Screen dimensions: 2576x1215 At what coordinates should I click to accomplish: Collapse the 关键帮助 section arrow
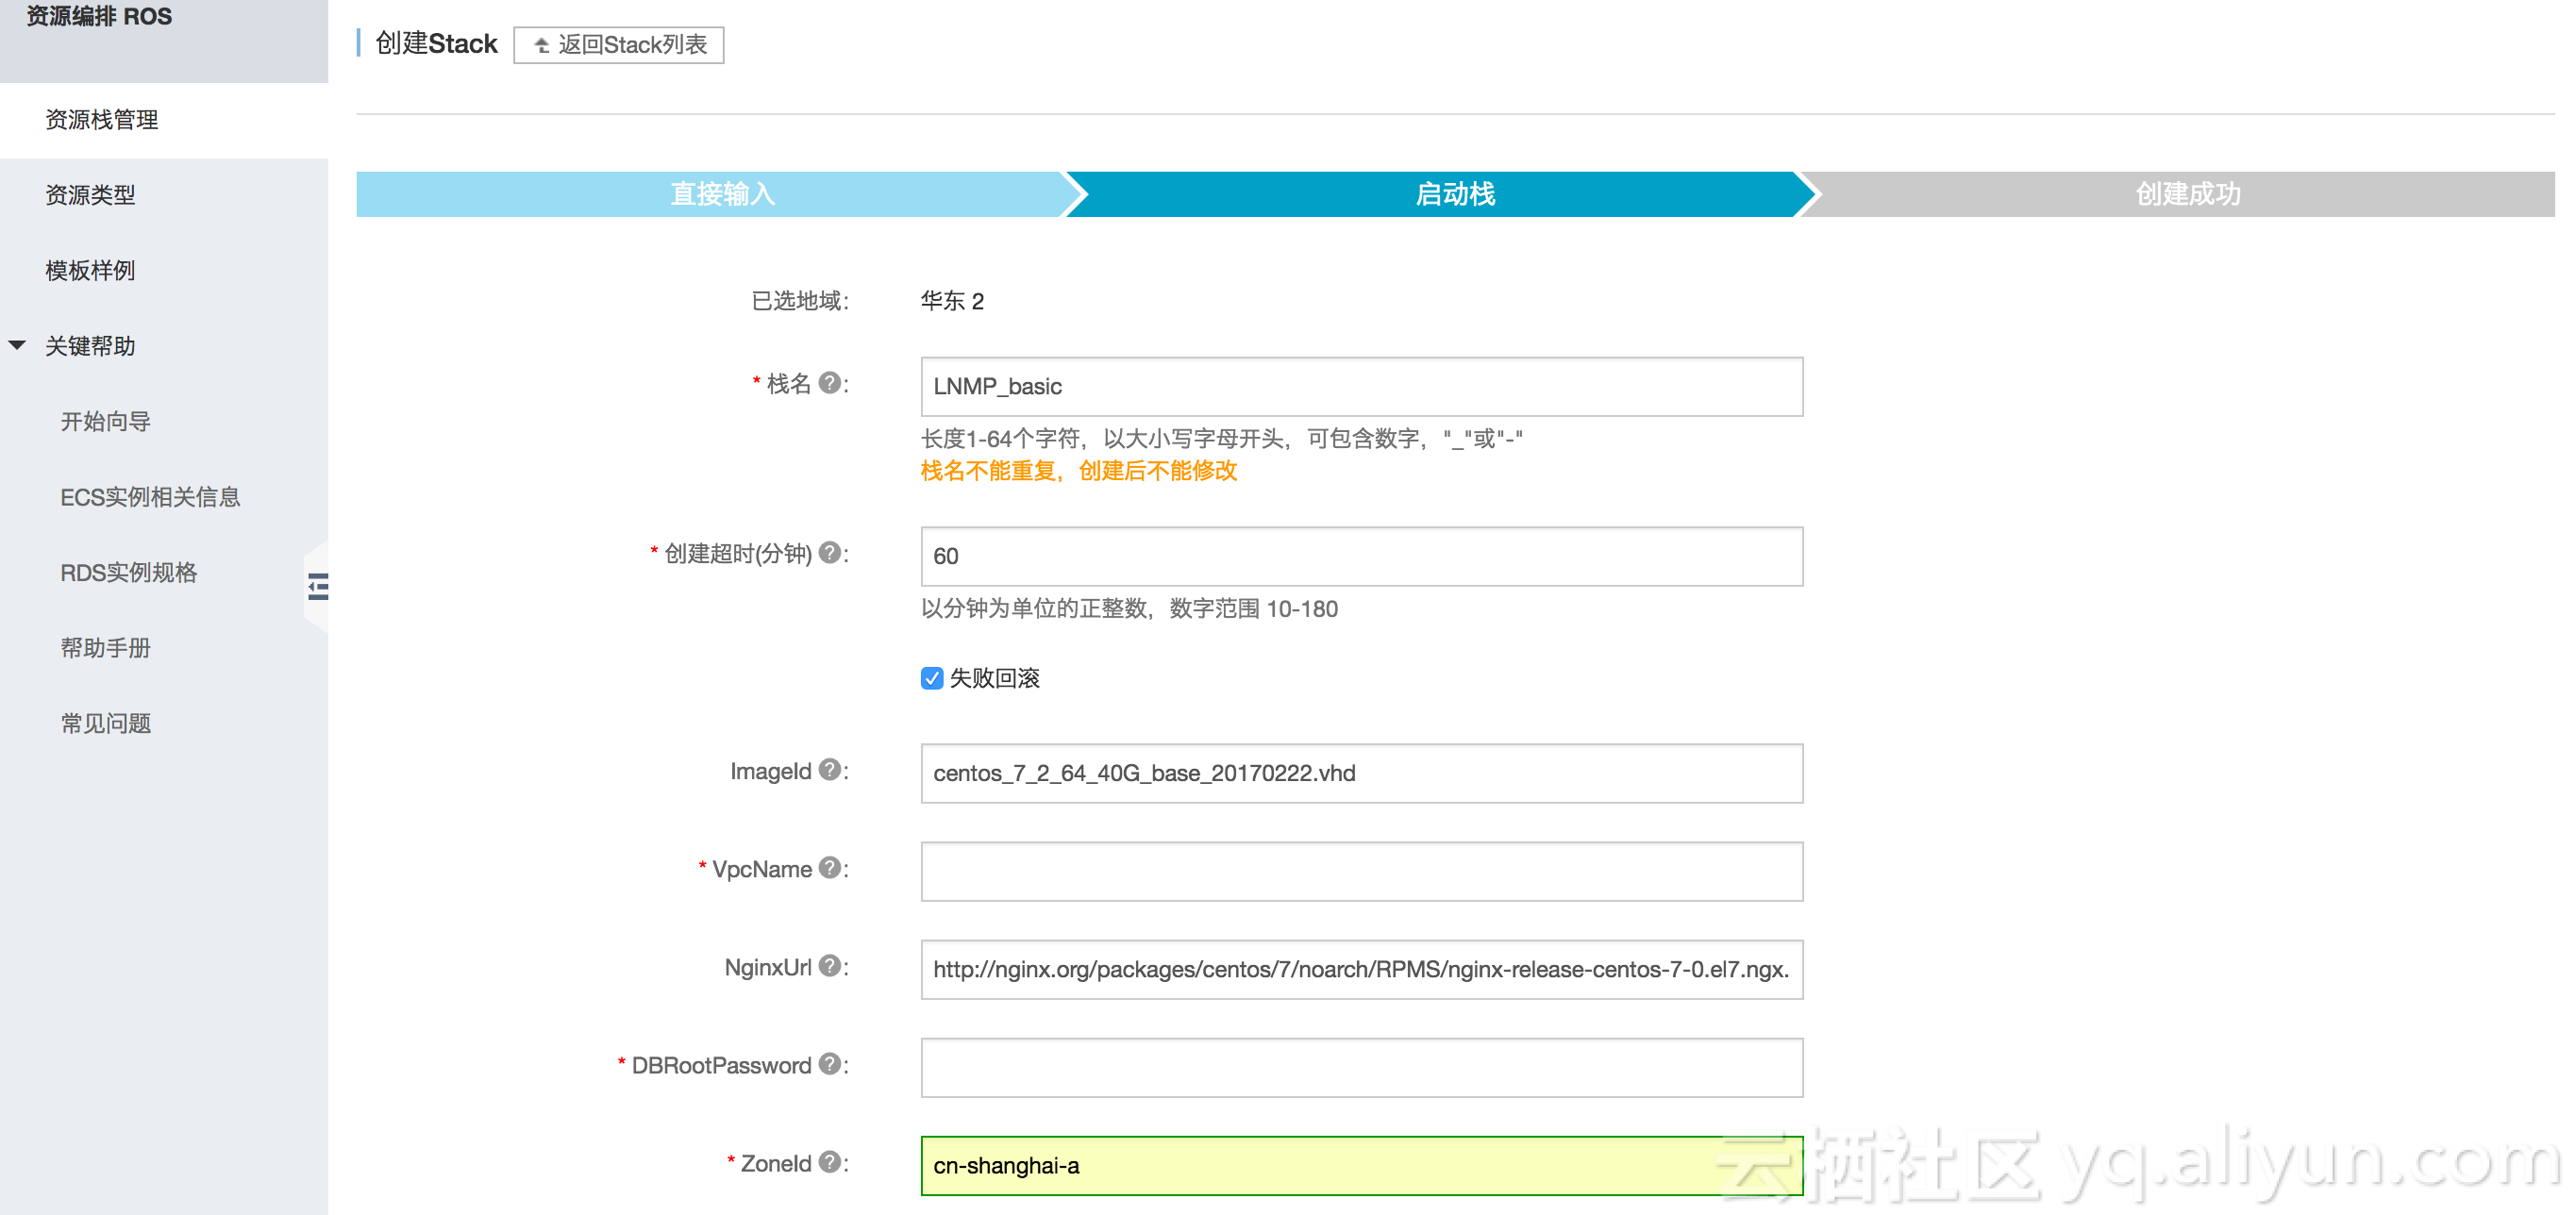tap(17, 346)
